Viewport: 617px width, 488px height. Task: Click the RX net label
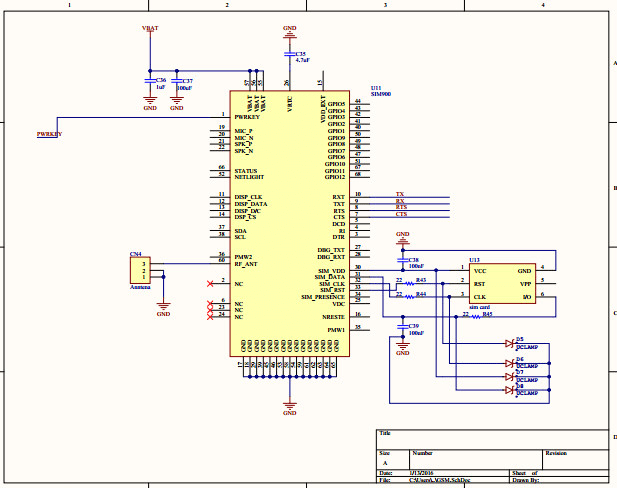400,201
